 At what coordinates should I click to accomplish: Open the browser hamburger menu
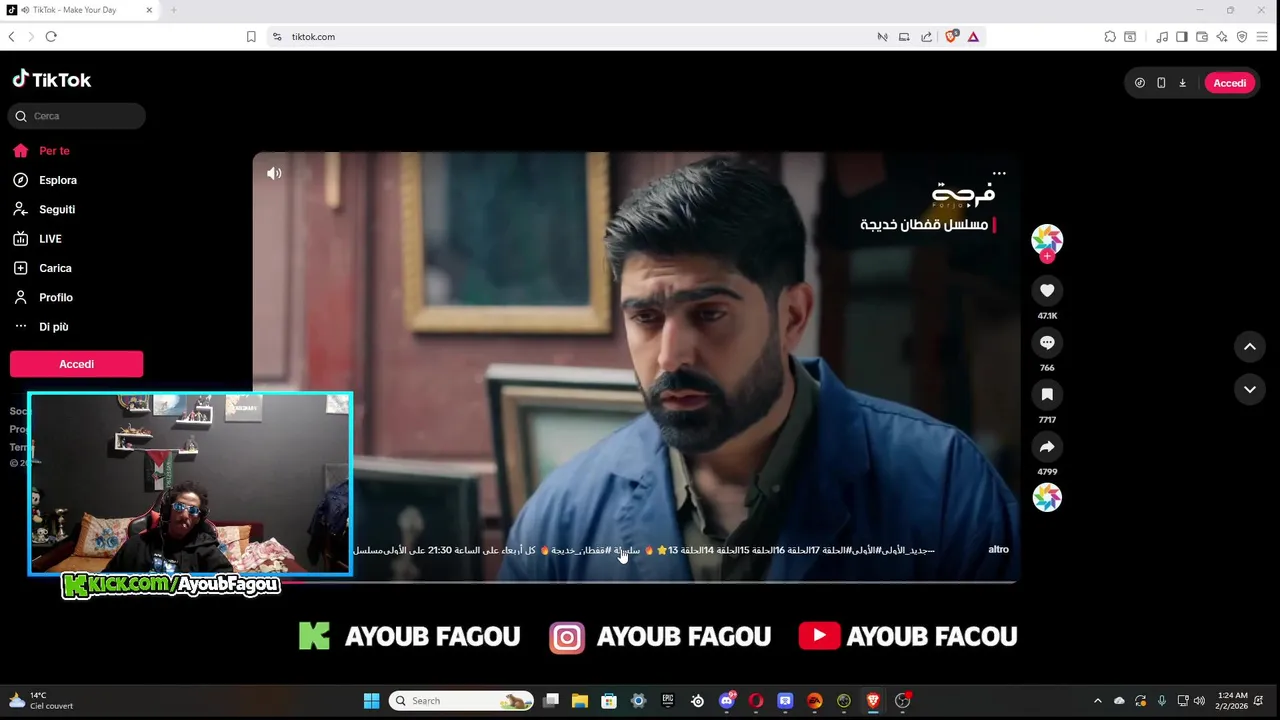(x=1263, y=36)
